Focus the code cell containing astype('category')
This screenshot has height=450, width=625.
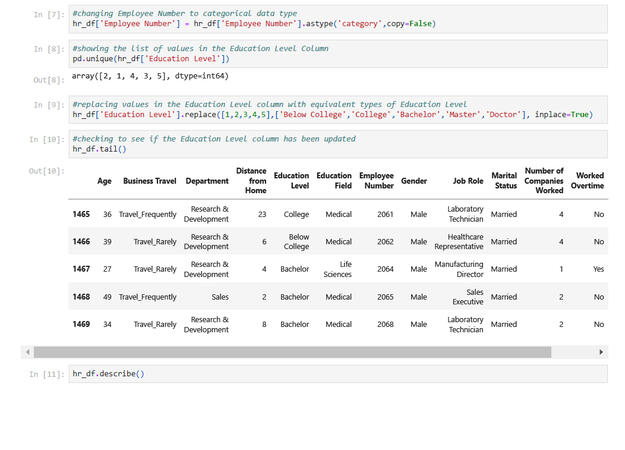338,19
